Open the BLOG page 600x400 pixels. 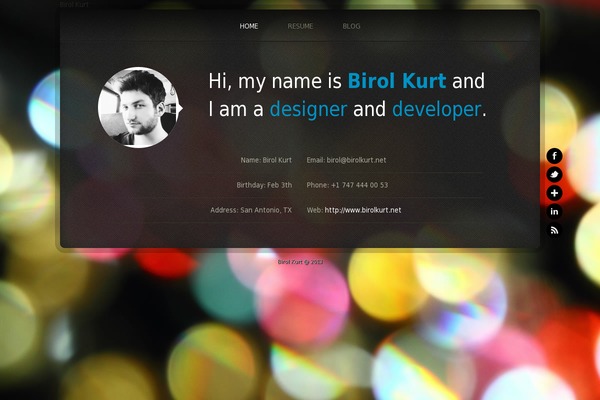[351, 26]
